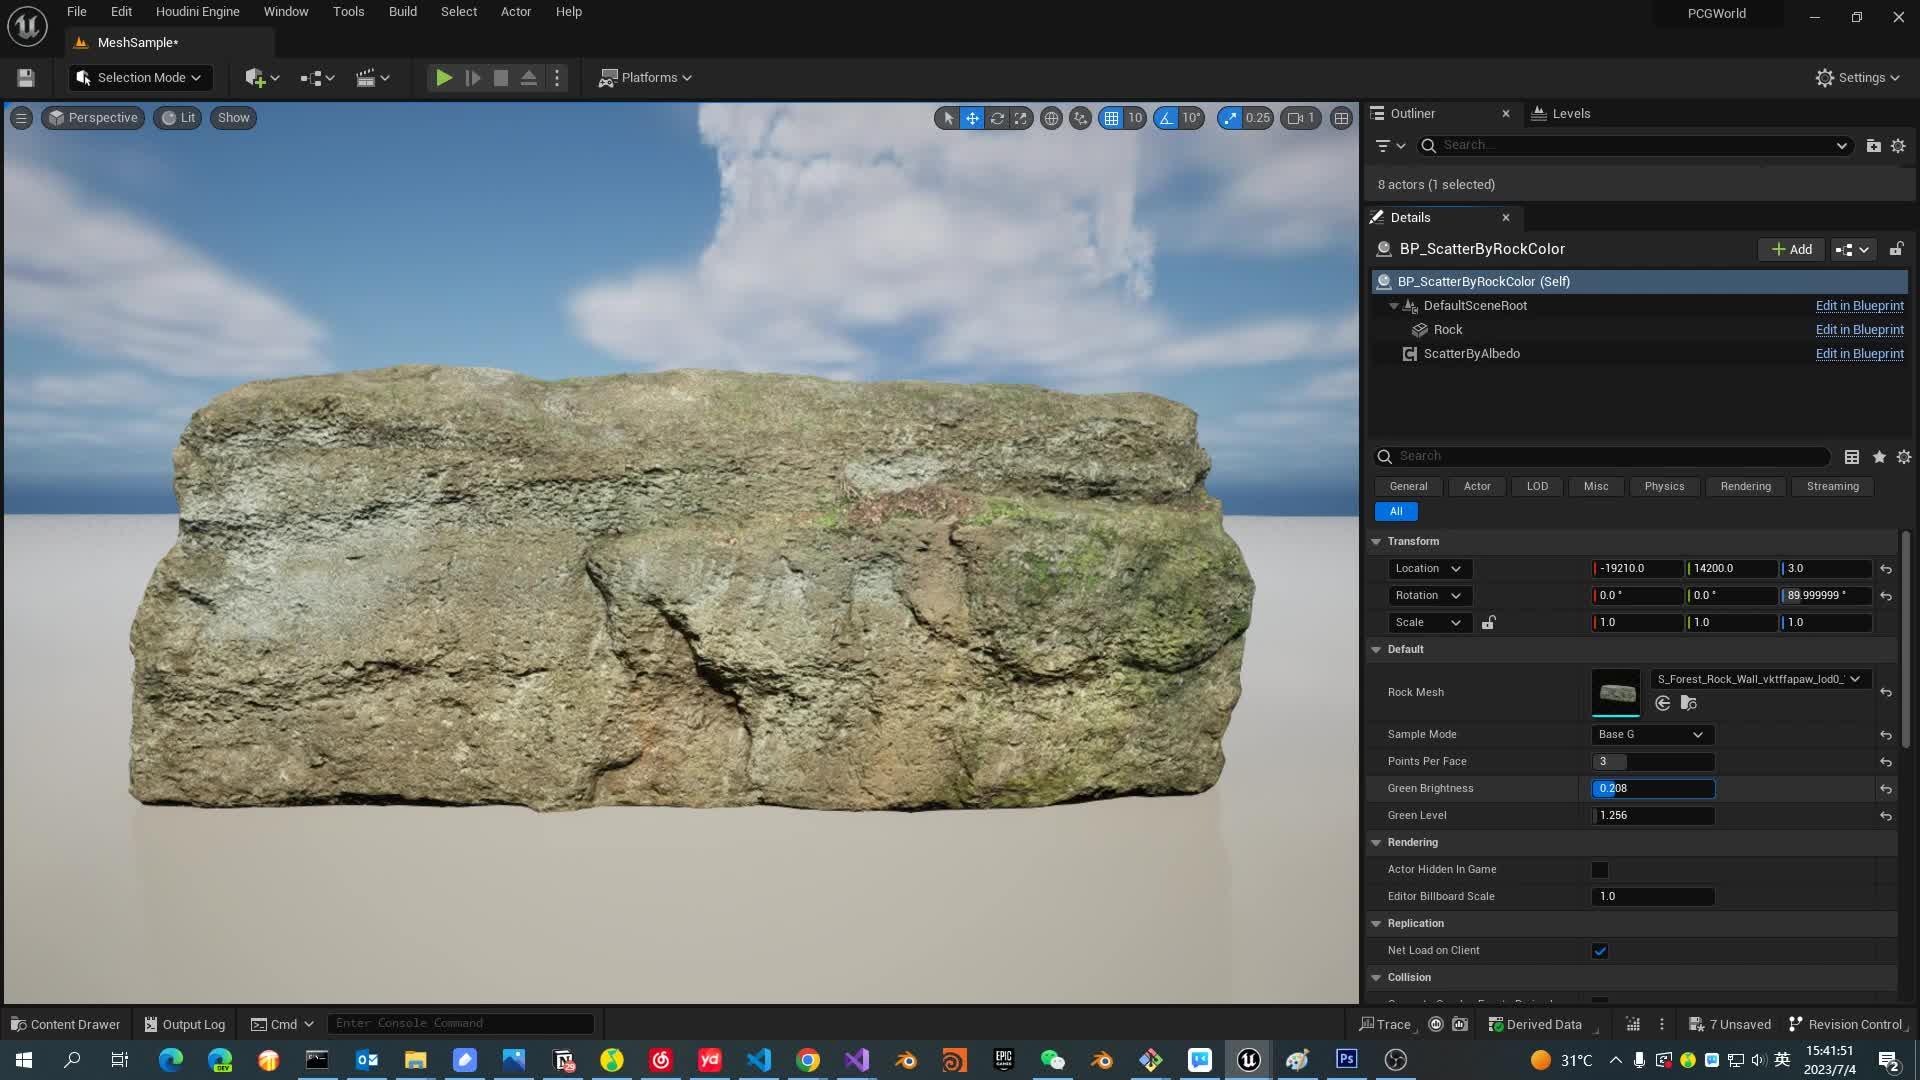
Task: Click the Save current level icon
Action: click(x=26, y=78)
